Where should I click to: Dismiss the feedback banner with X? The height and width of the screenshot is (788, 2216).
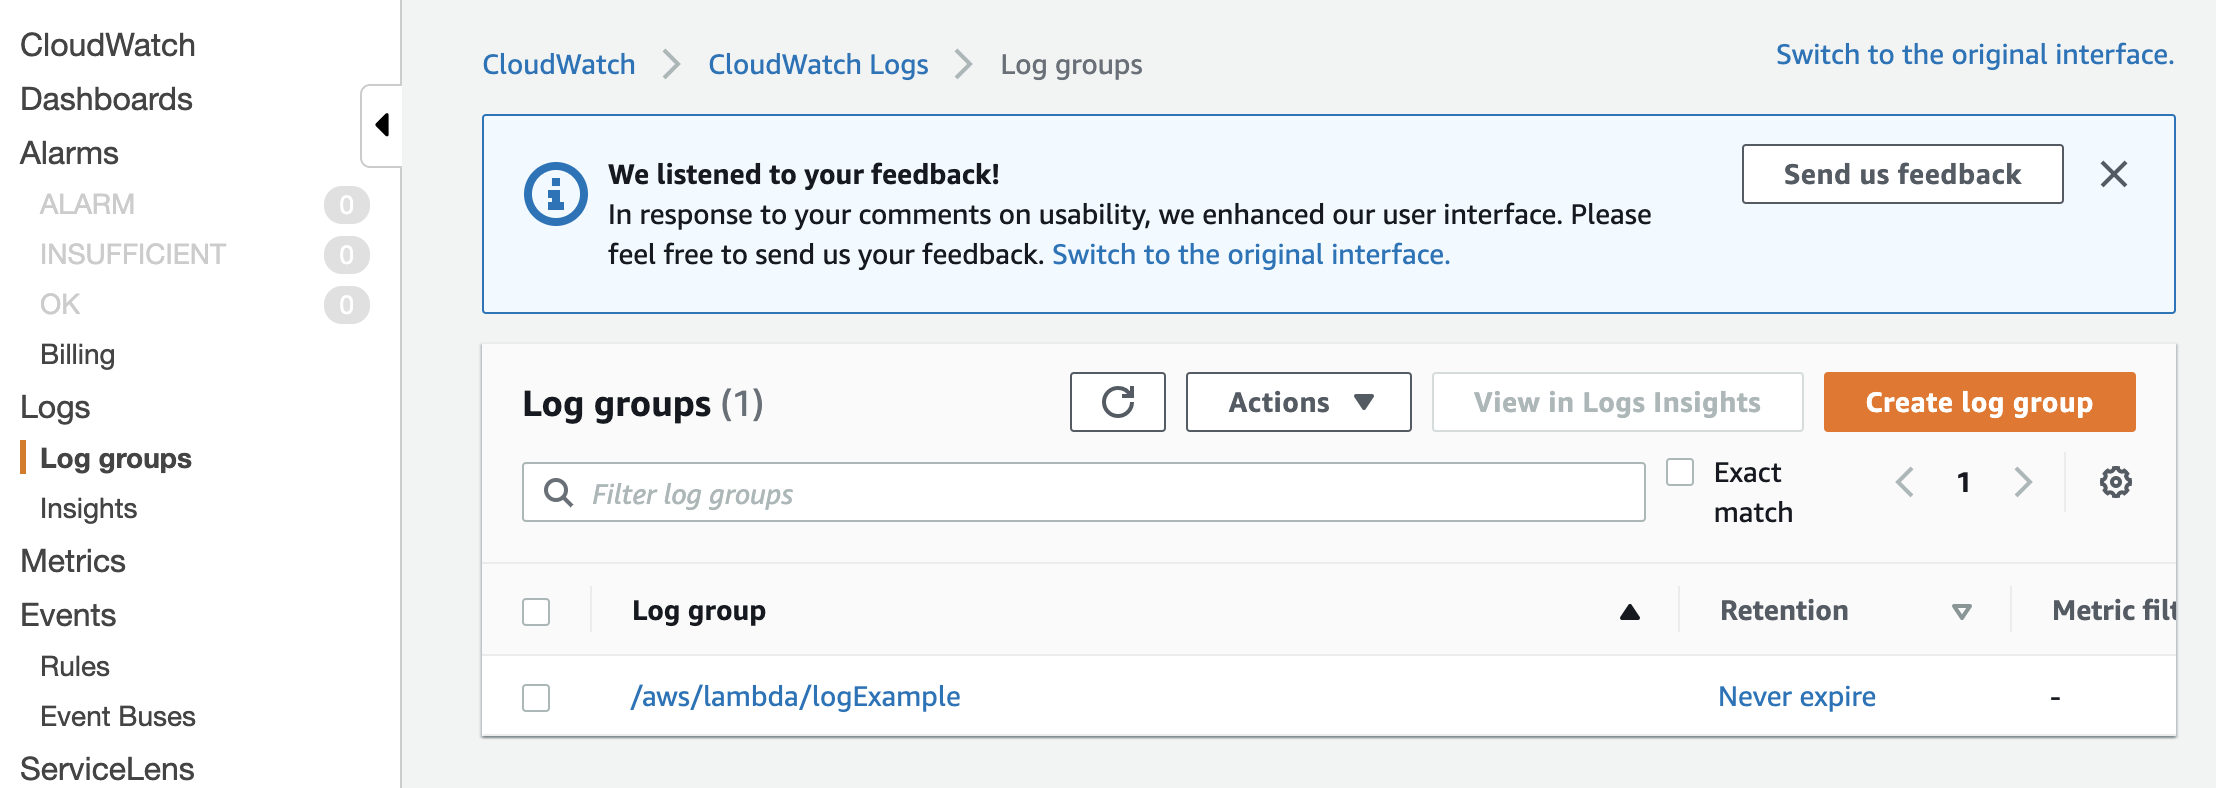2113,174
